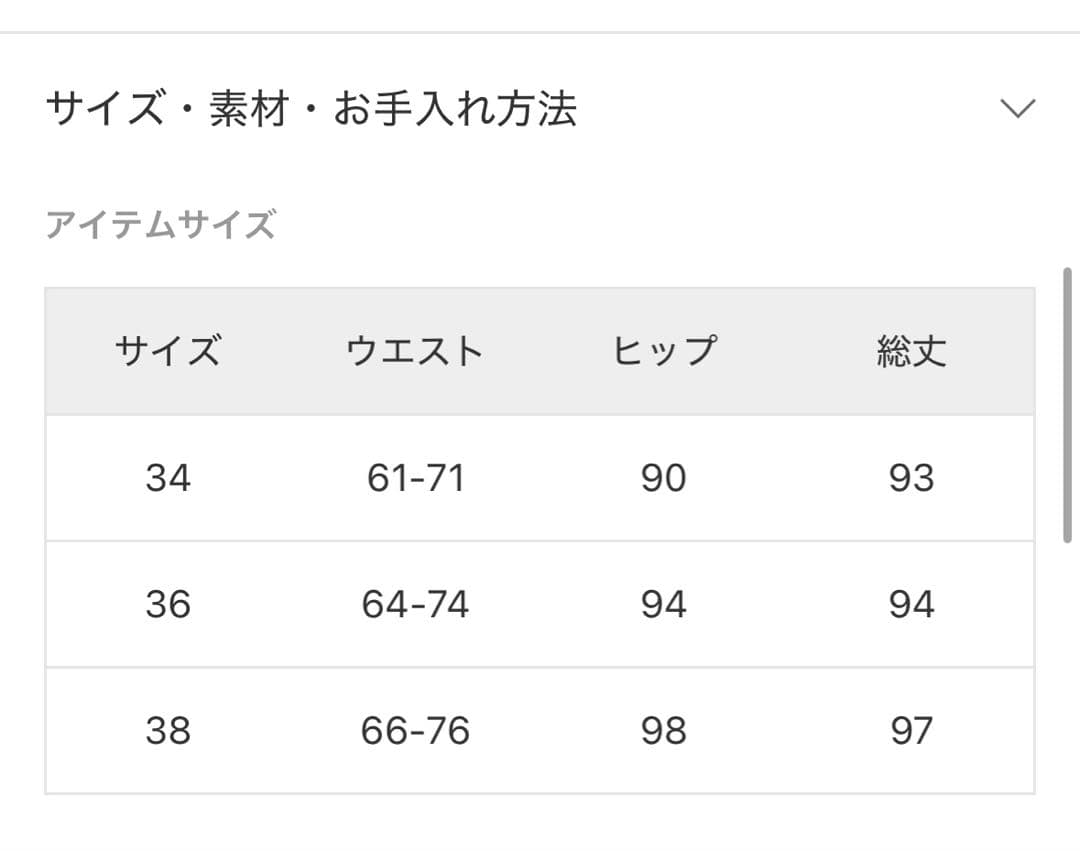The width and height of the screenshot is (1080, 851).
Task: Click the hip measurement 90 cell
Action: [x=664, y=478]
